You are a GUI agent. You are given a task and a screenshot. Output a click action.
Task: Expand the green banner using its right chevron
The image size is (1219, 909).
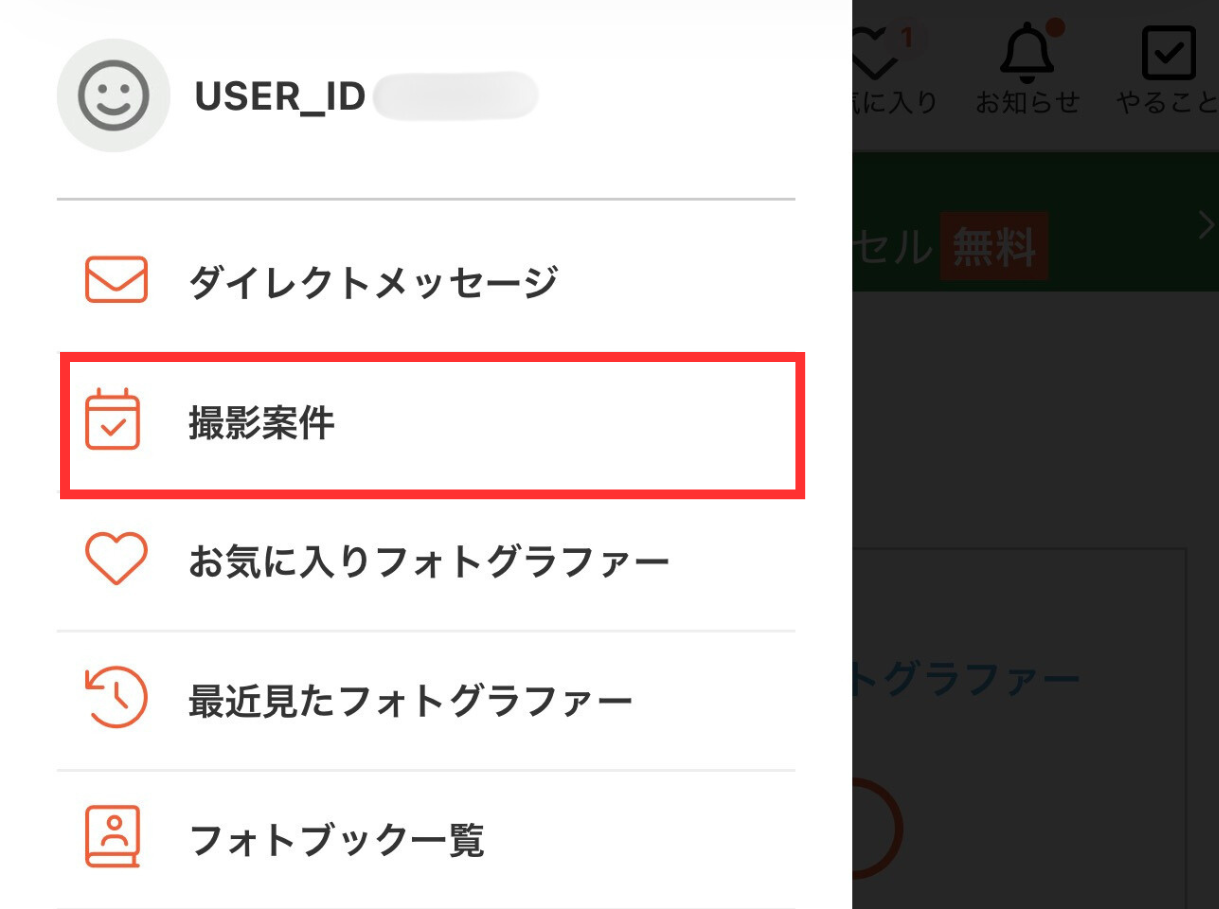point(1205,226)
